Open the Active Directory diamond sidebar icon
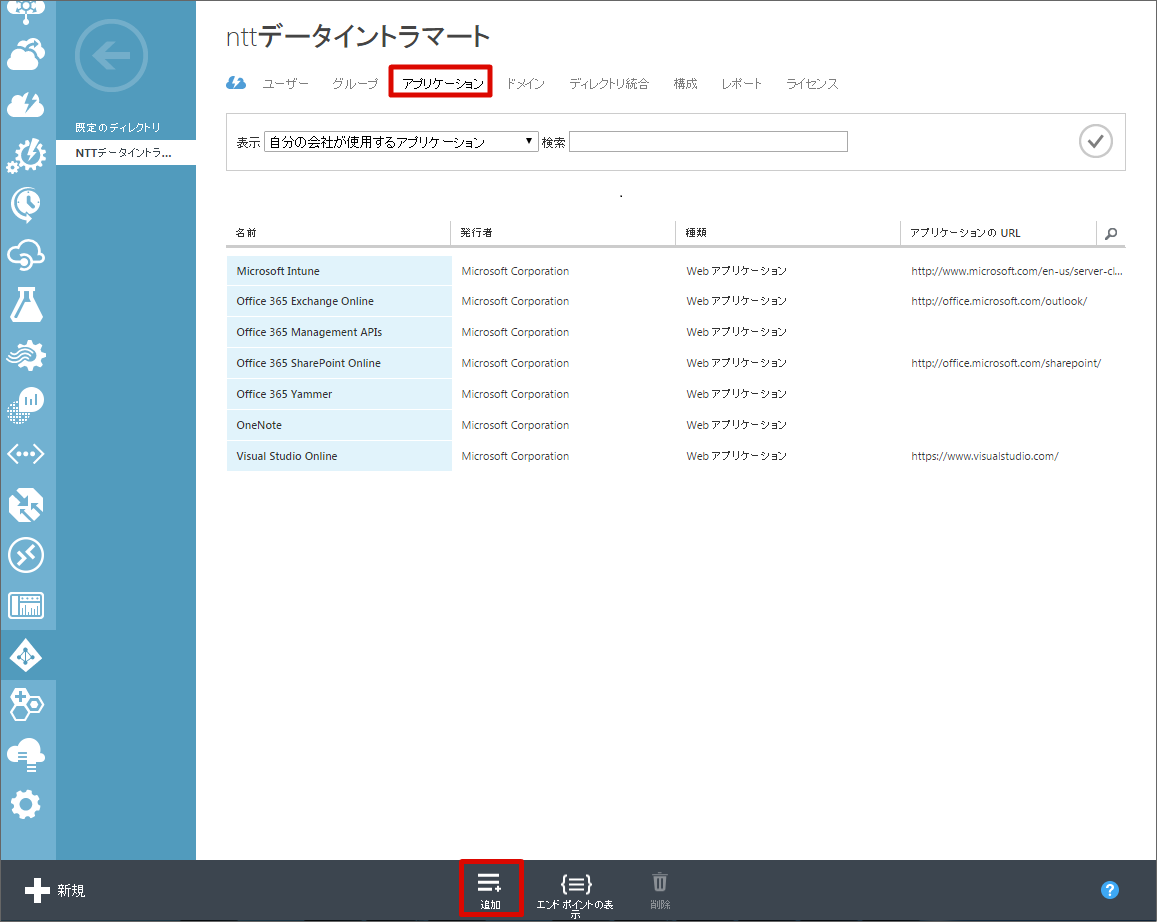This screenshot has height=922, width=1157. 26,656
